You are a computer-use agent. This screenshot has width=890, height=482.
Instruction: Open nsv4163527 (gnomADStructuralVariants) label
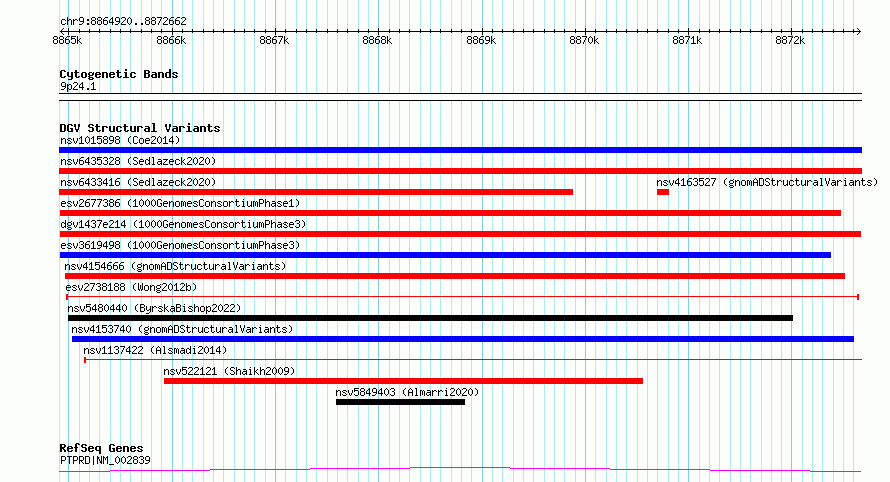click(x=767, y=182)
